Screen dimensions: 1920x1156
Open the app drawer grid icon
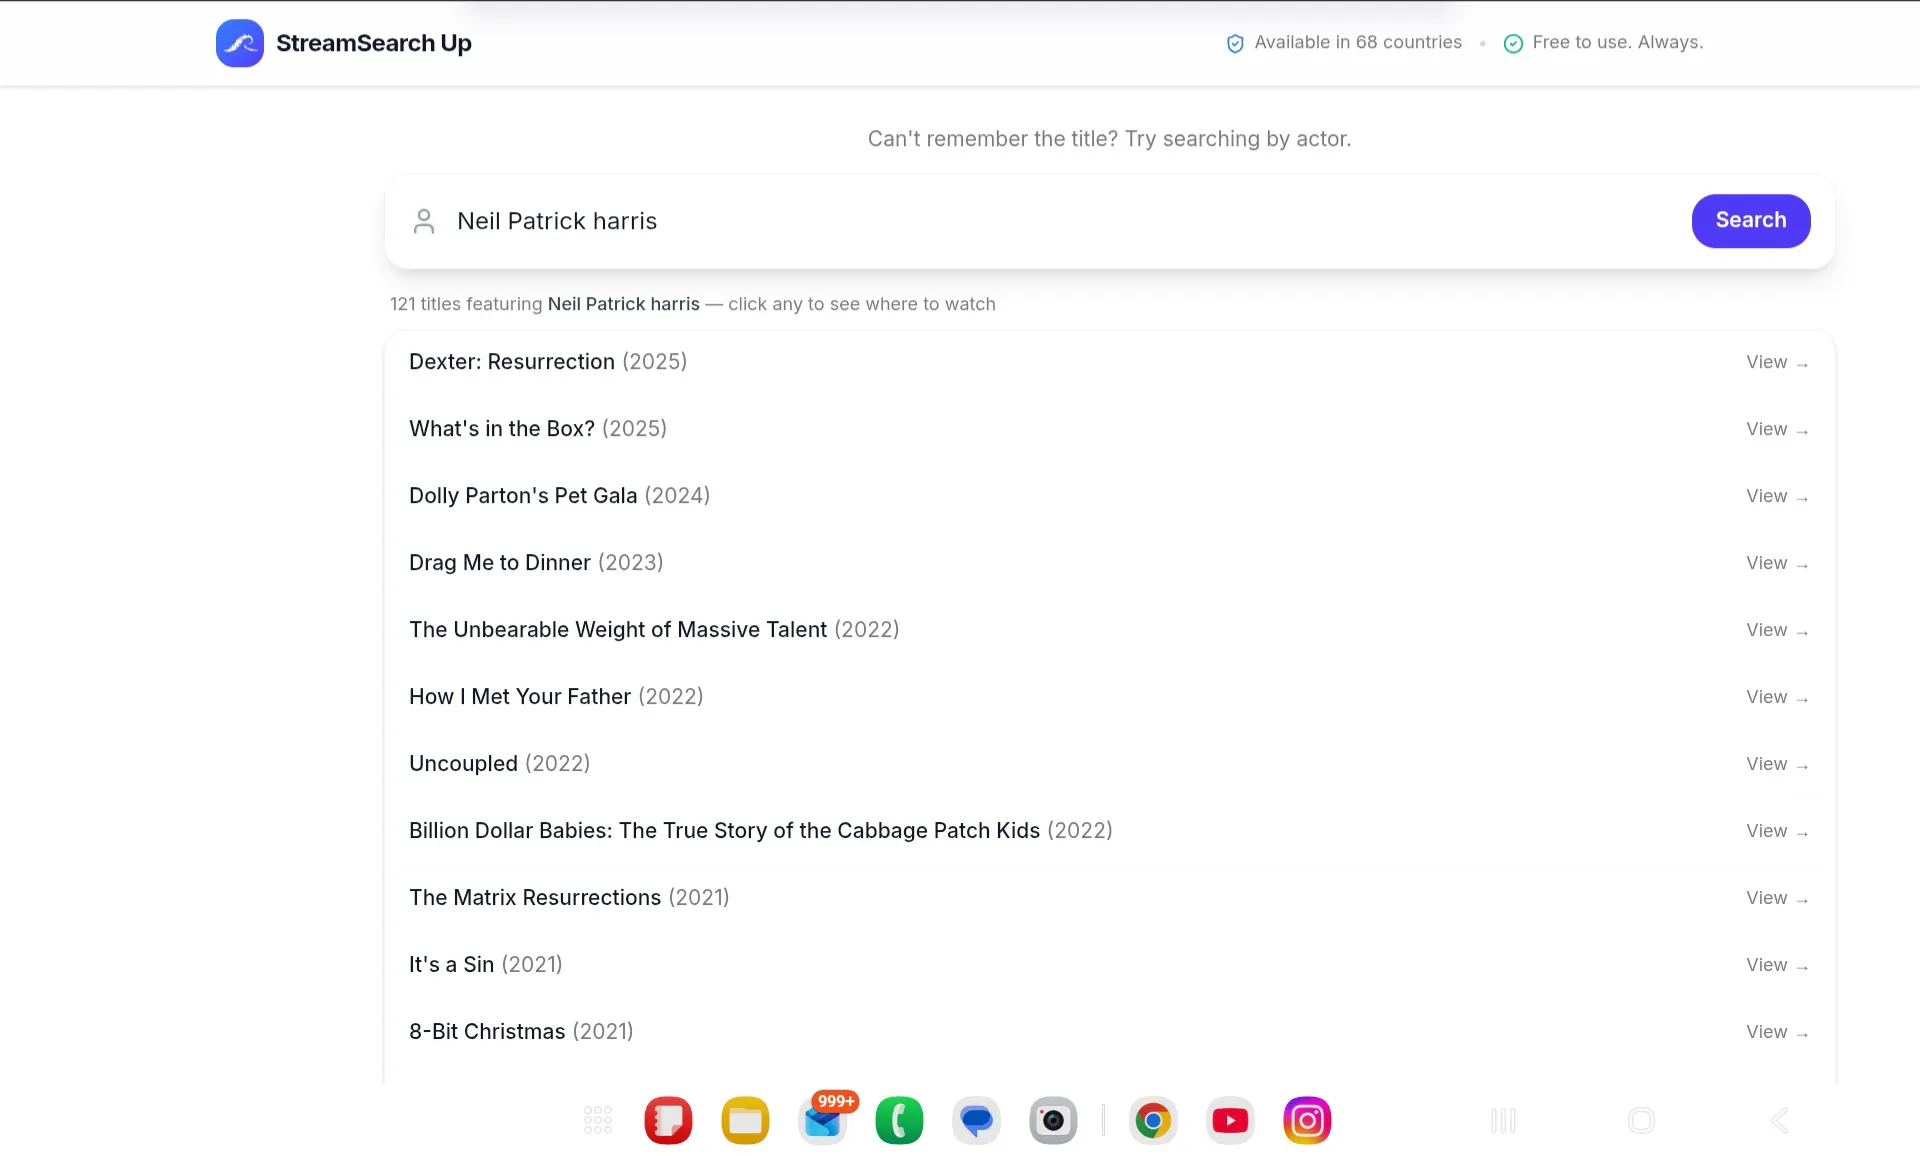(x=598, y=1120)
